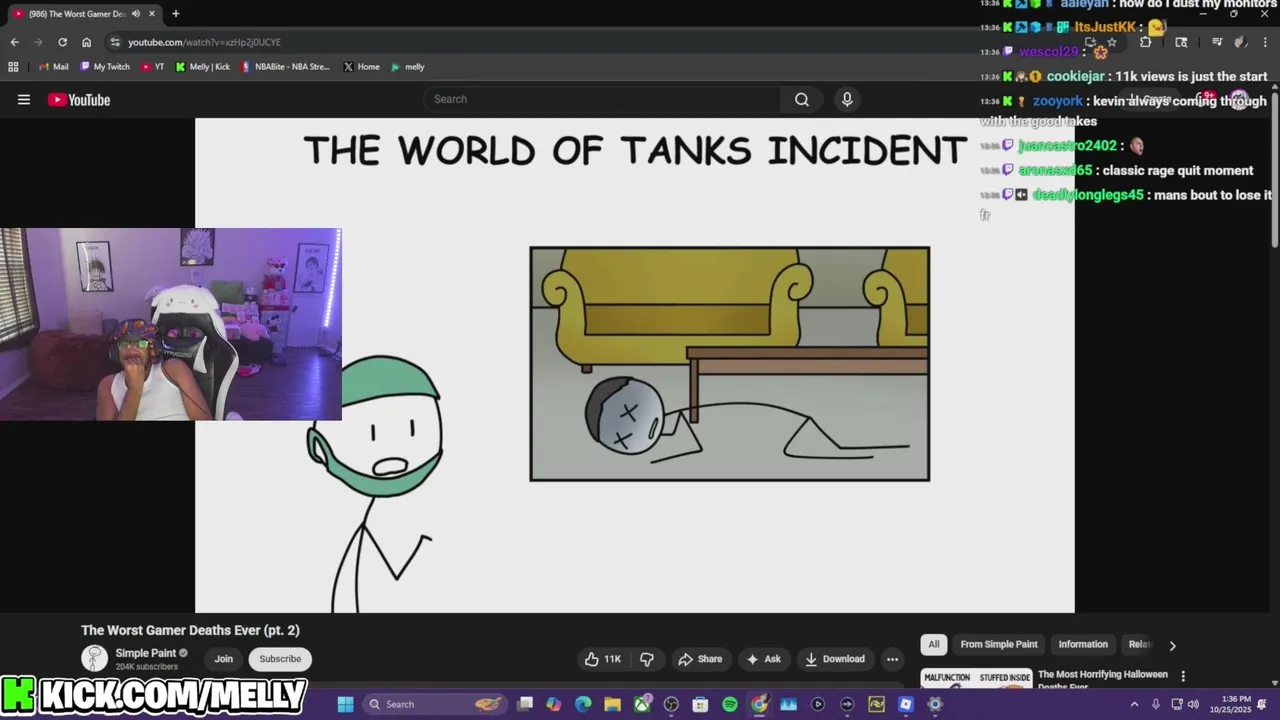This screenshot has height=720, width=1280.
Task: Open the NBABite bookmark
Action: [285, 67]
